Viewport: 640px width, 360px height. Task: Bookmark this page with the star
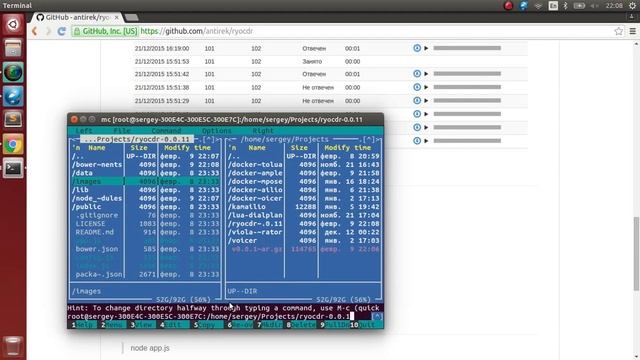618,31
